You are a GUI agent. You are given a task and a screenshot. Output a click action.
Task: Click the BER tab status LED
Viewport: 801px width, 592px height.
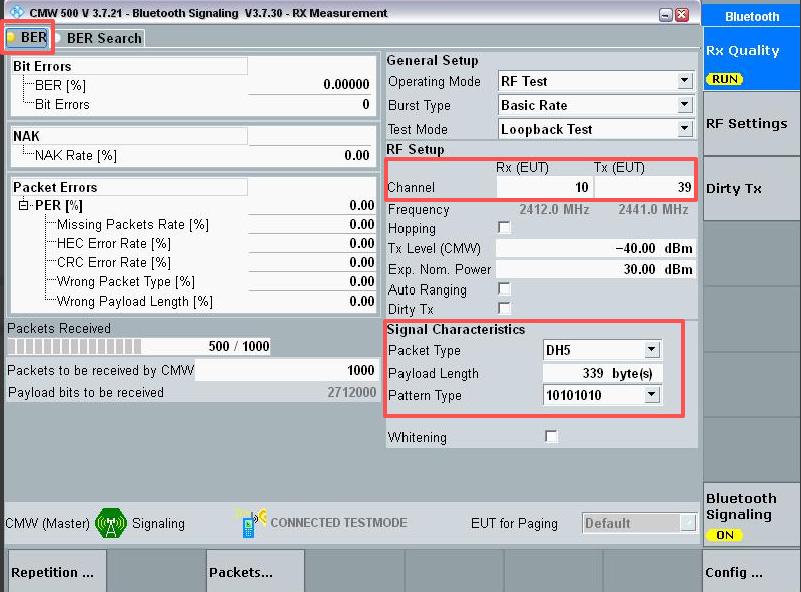click(x=11, y=37)
